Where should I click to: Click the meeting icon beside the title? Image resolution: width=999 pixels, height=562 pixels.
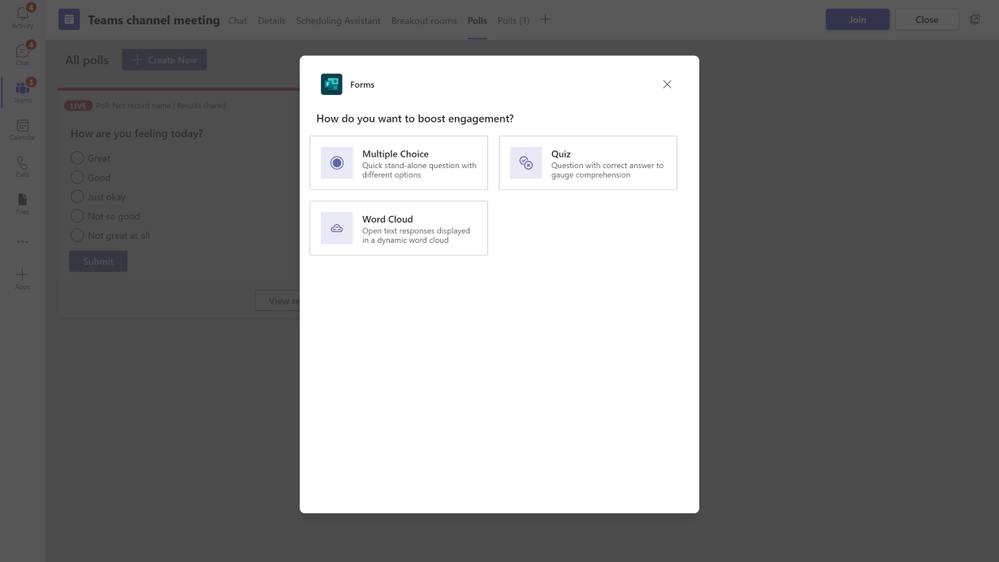point(69,20)
